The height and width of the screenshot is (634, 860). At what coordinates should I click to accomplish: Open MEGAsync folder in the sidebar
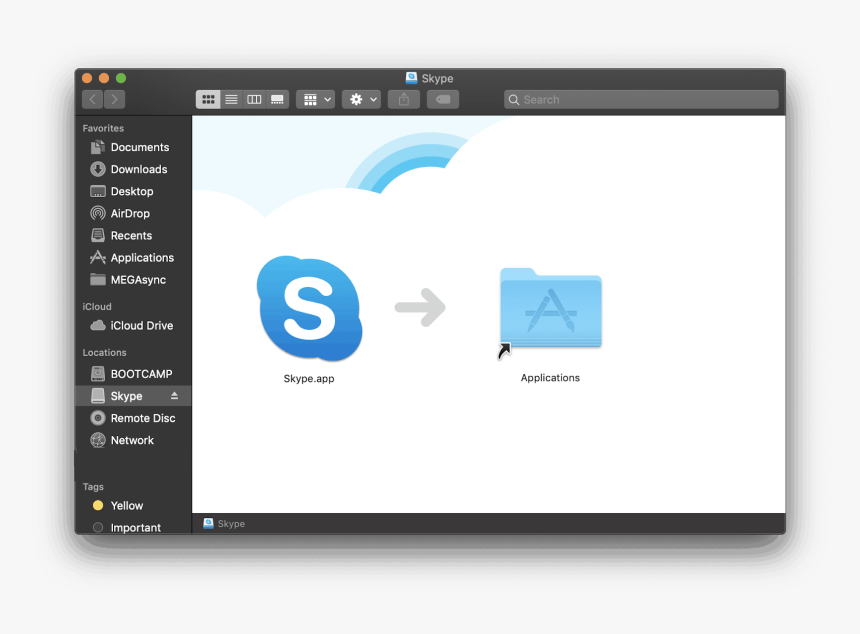coord(133,280)
